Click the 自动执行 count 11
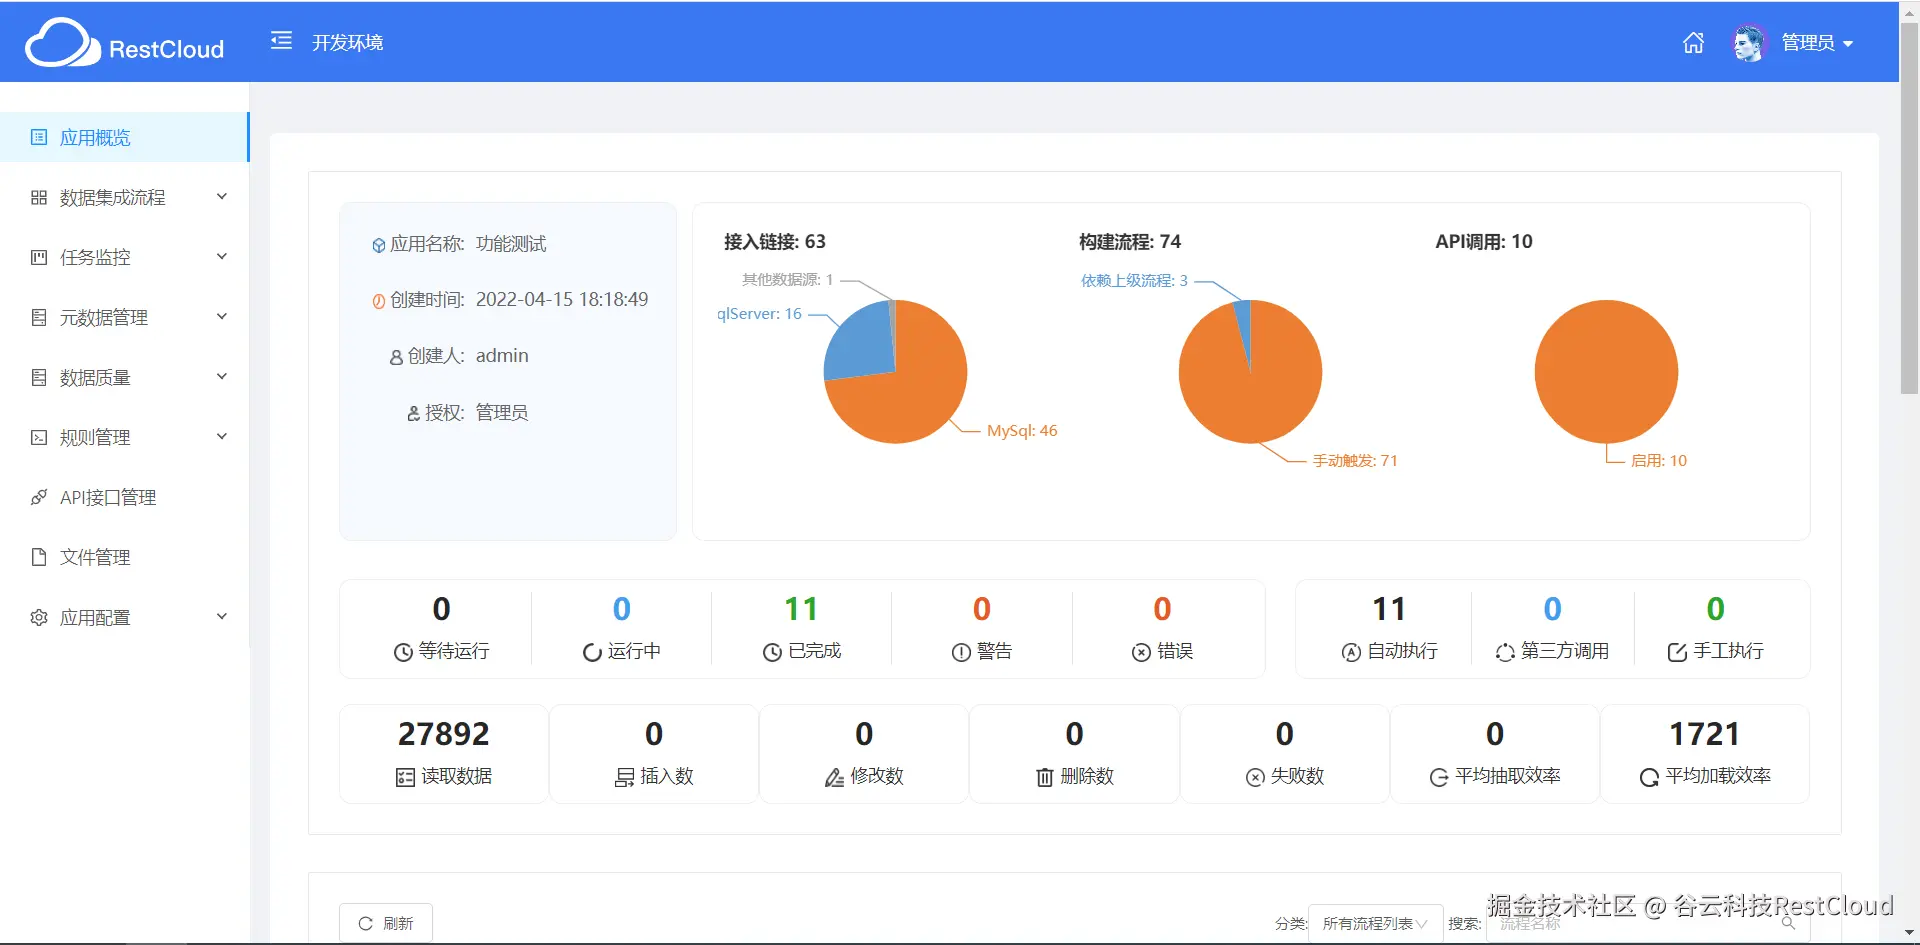The height and width of the screenshot is (945, 1920). coord(1389,609)
